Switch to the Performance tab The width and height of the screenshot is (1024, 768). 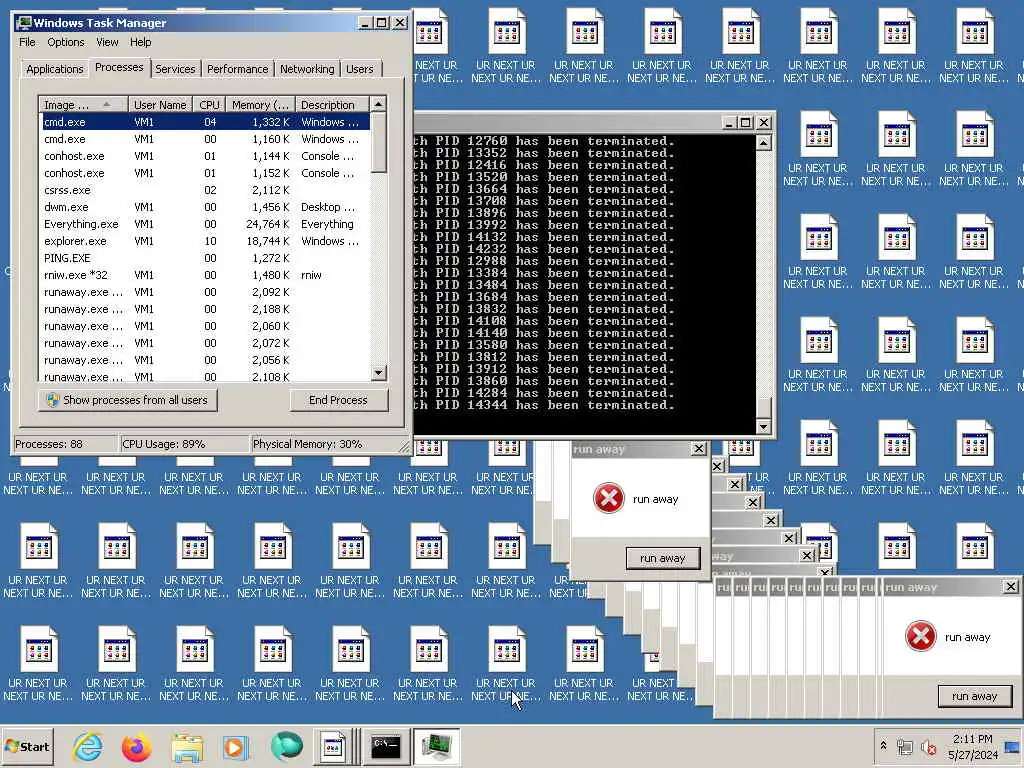point(238,69)
